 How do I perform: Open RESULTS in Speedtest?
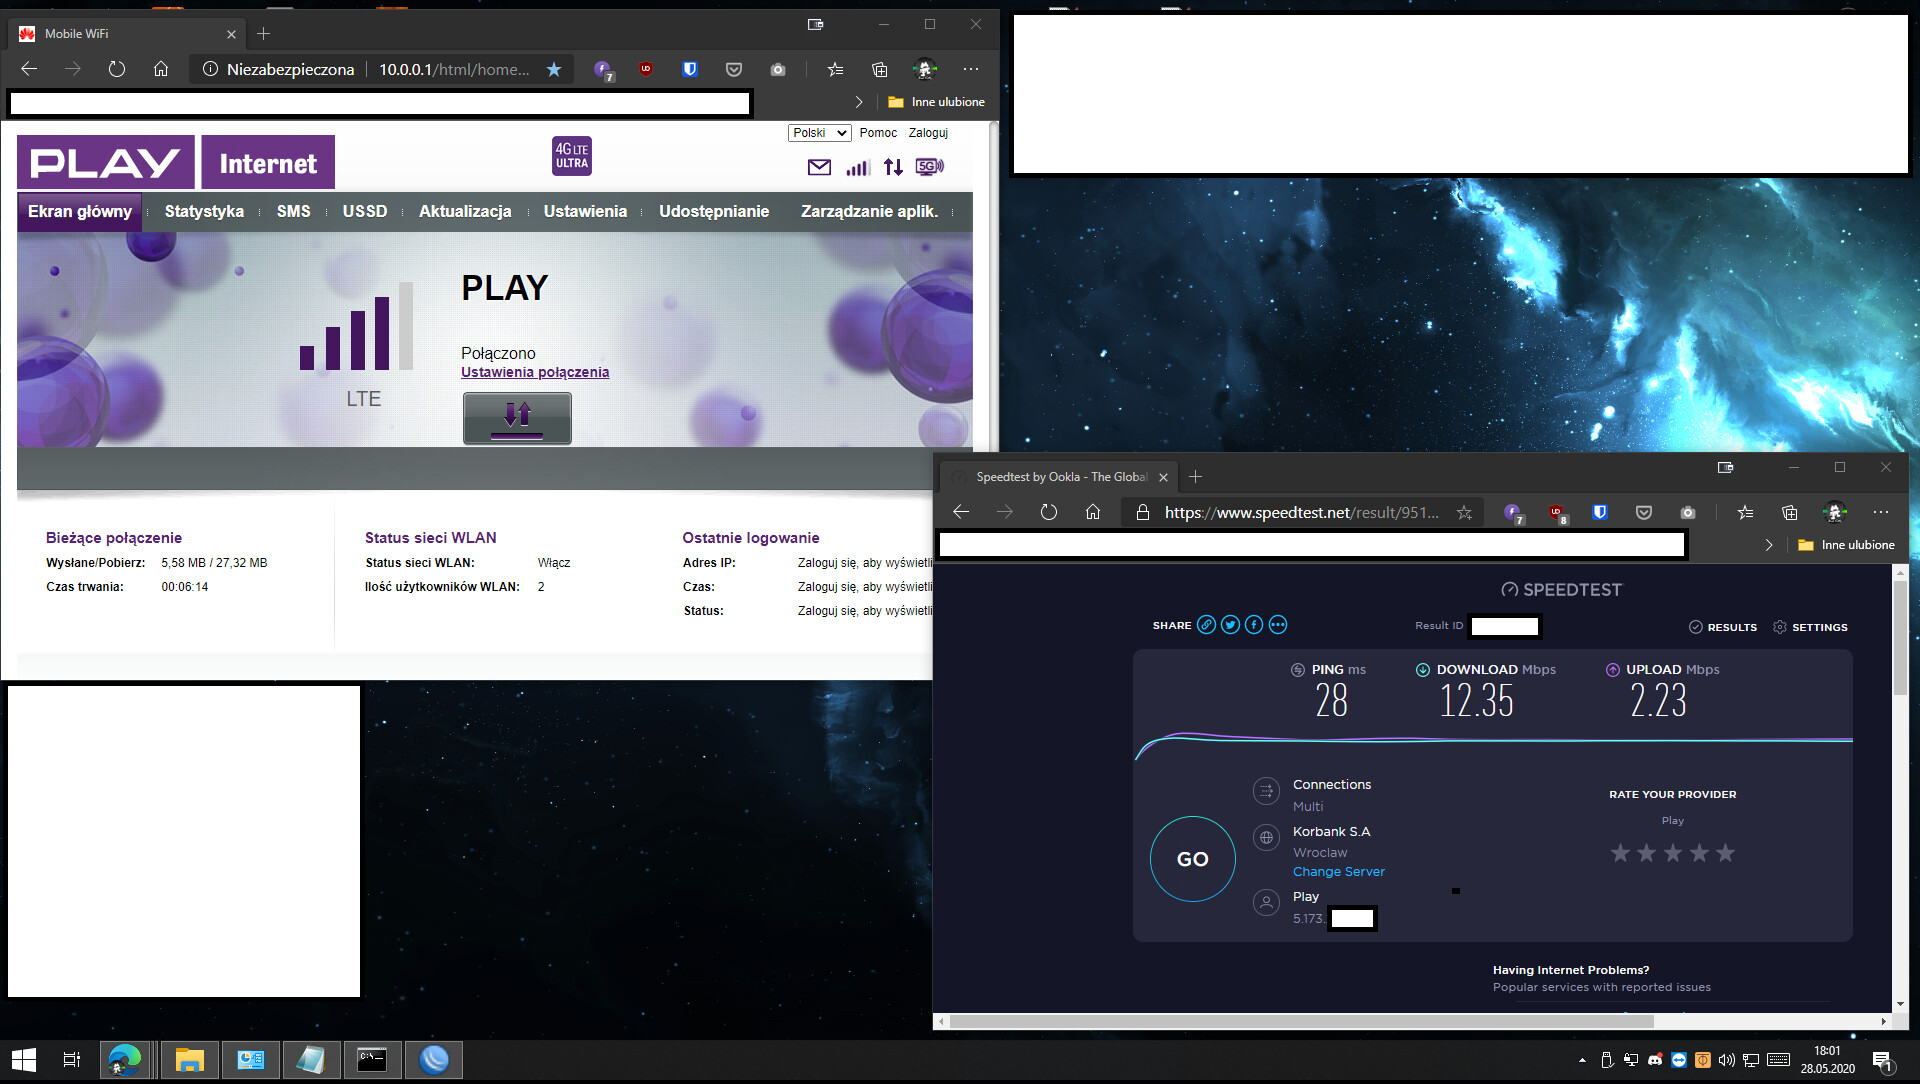(x=1732, y=627)
